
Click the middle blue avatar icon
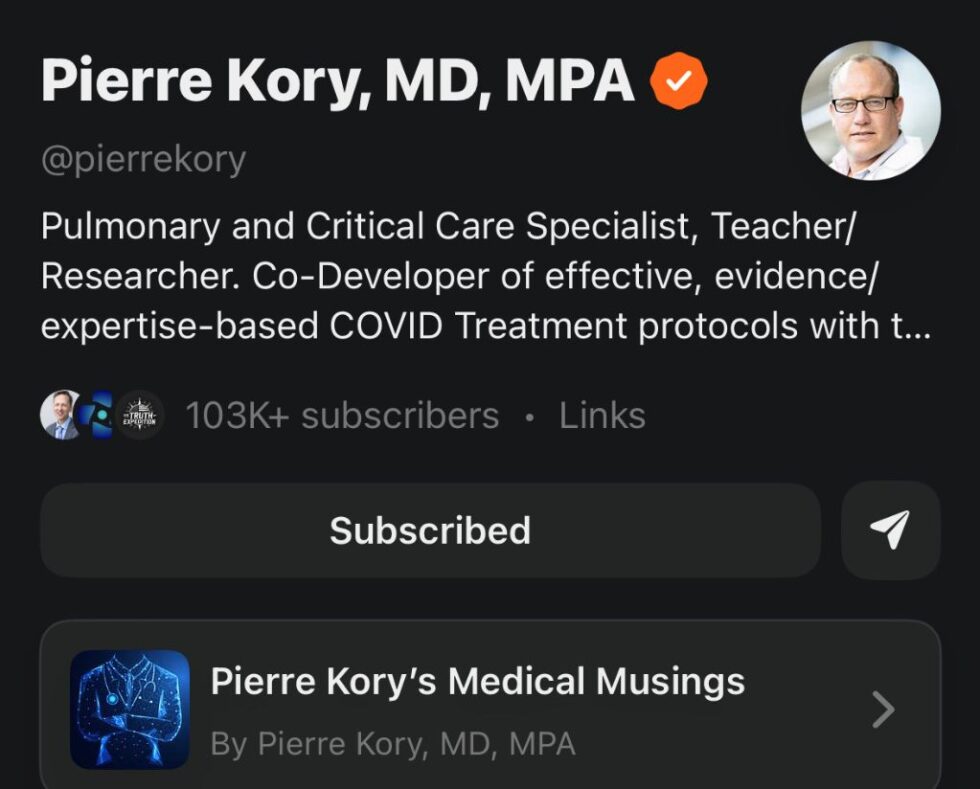point(99,413)
